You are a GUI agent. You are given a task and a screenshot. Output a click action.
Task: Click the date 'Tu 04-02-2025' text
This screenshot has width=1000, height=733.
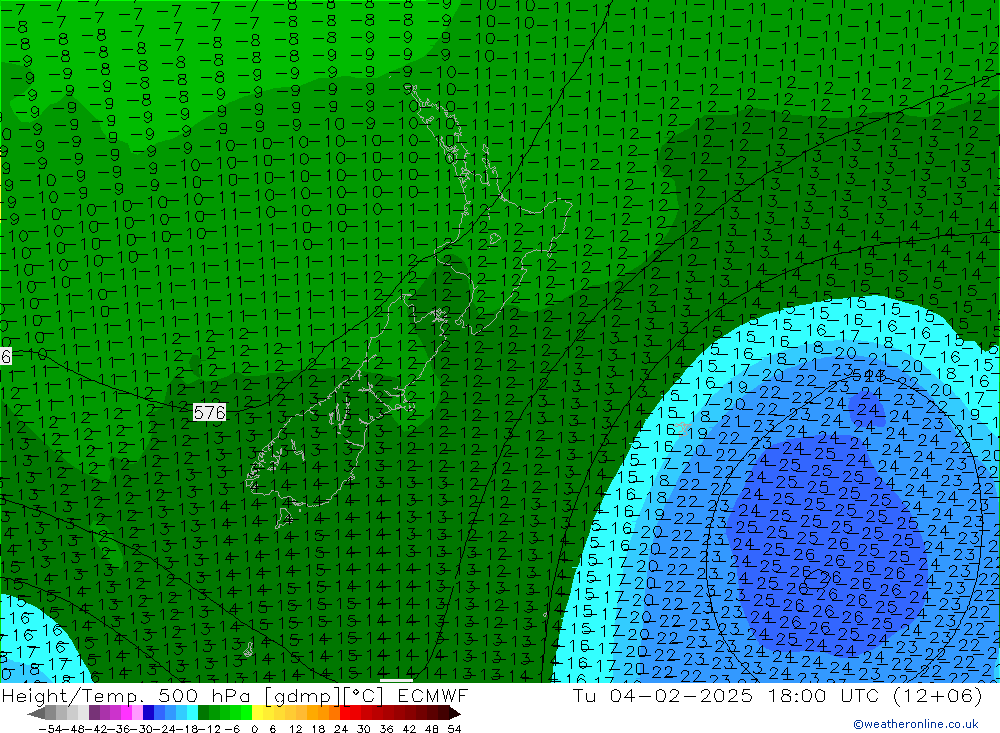coord(663,695)
